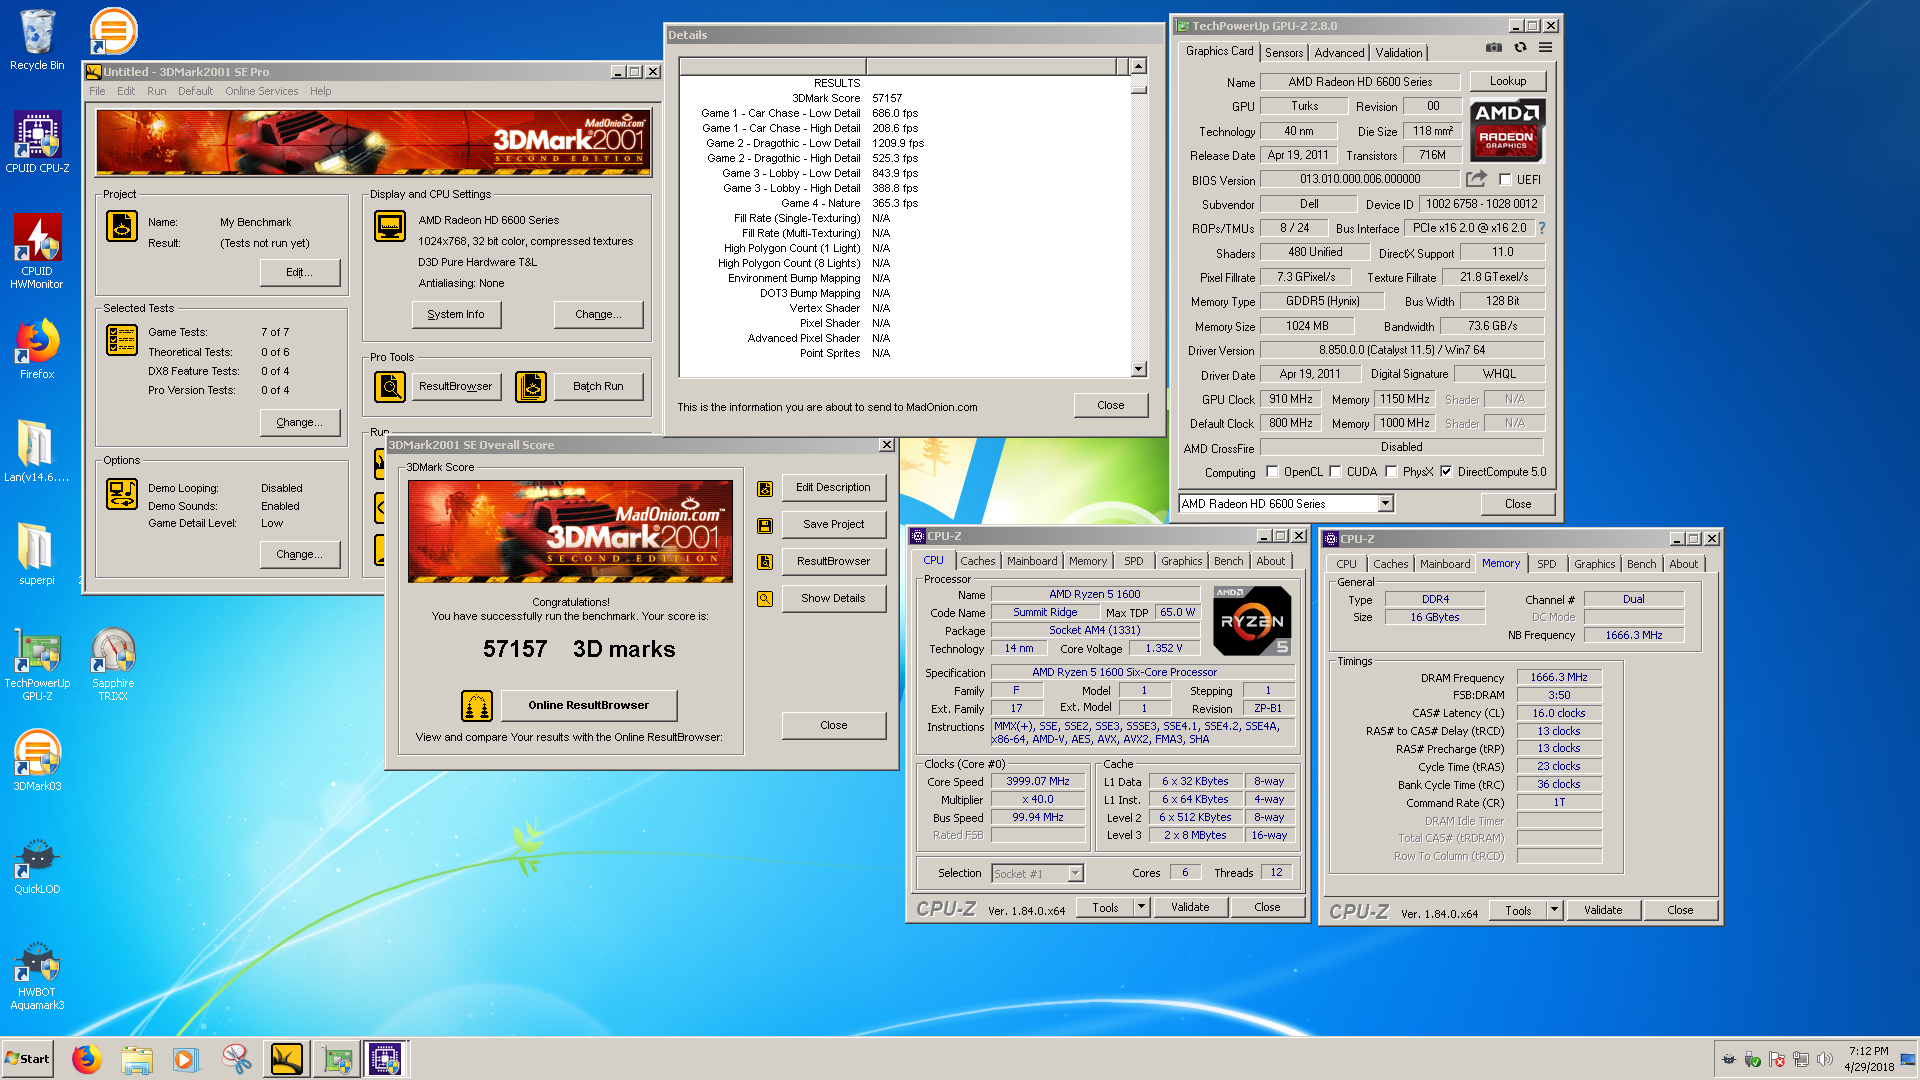Click the Snipping Tool taskbar icon

(237, 1059)
